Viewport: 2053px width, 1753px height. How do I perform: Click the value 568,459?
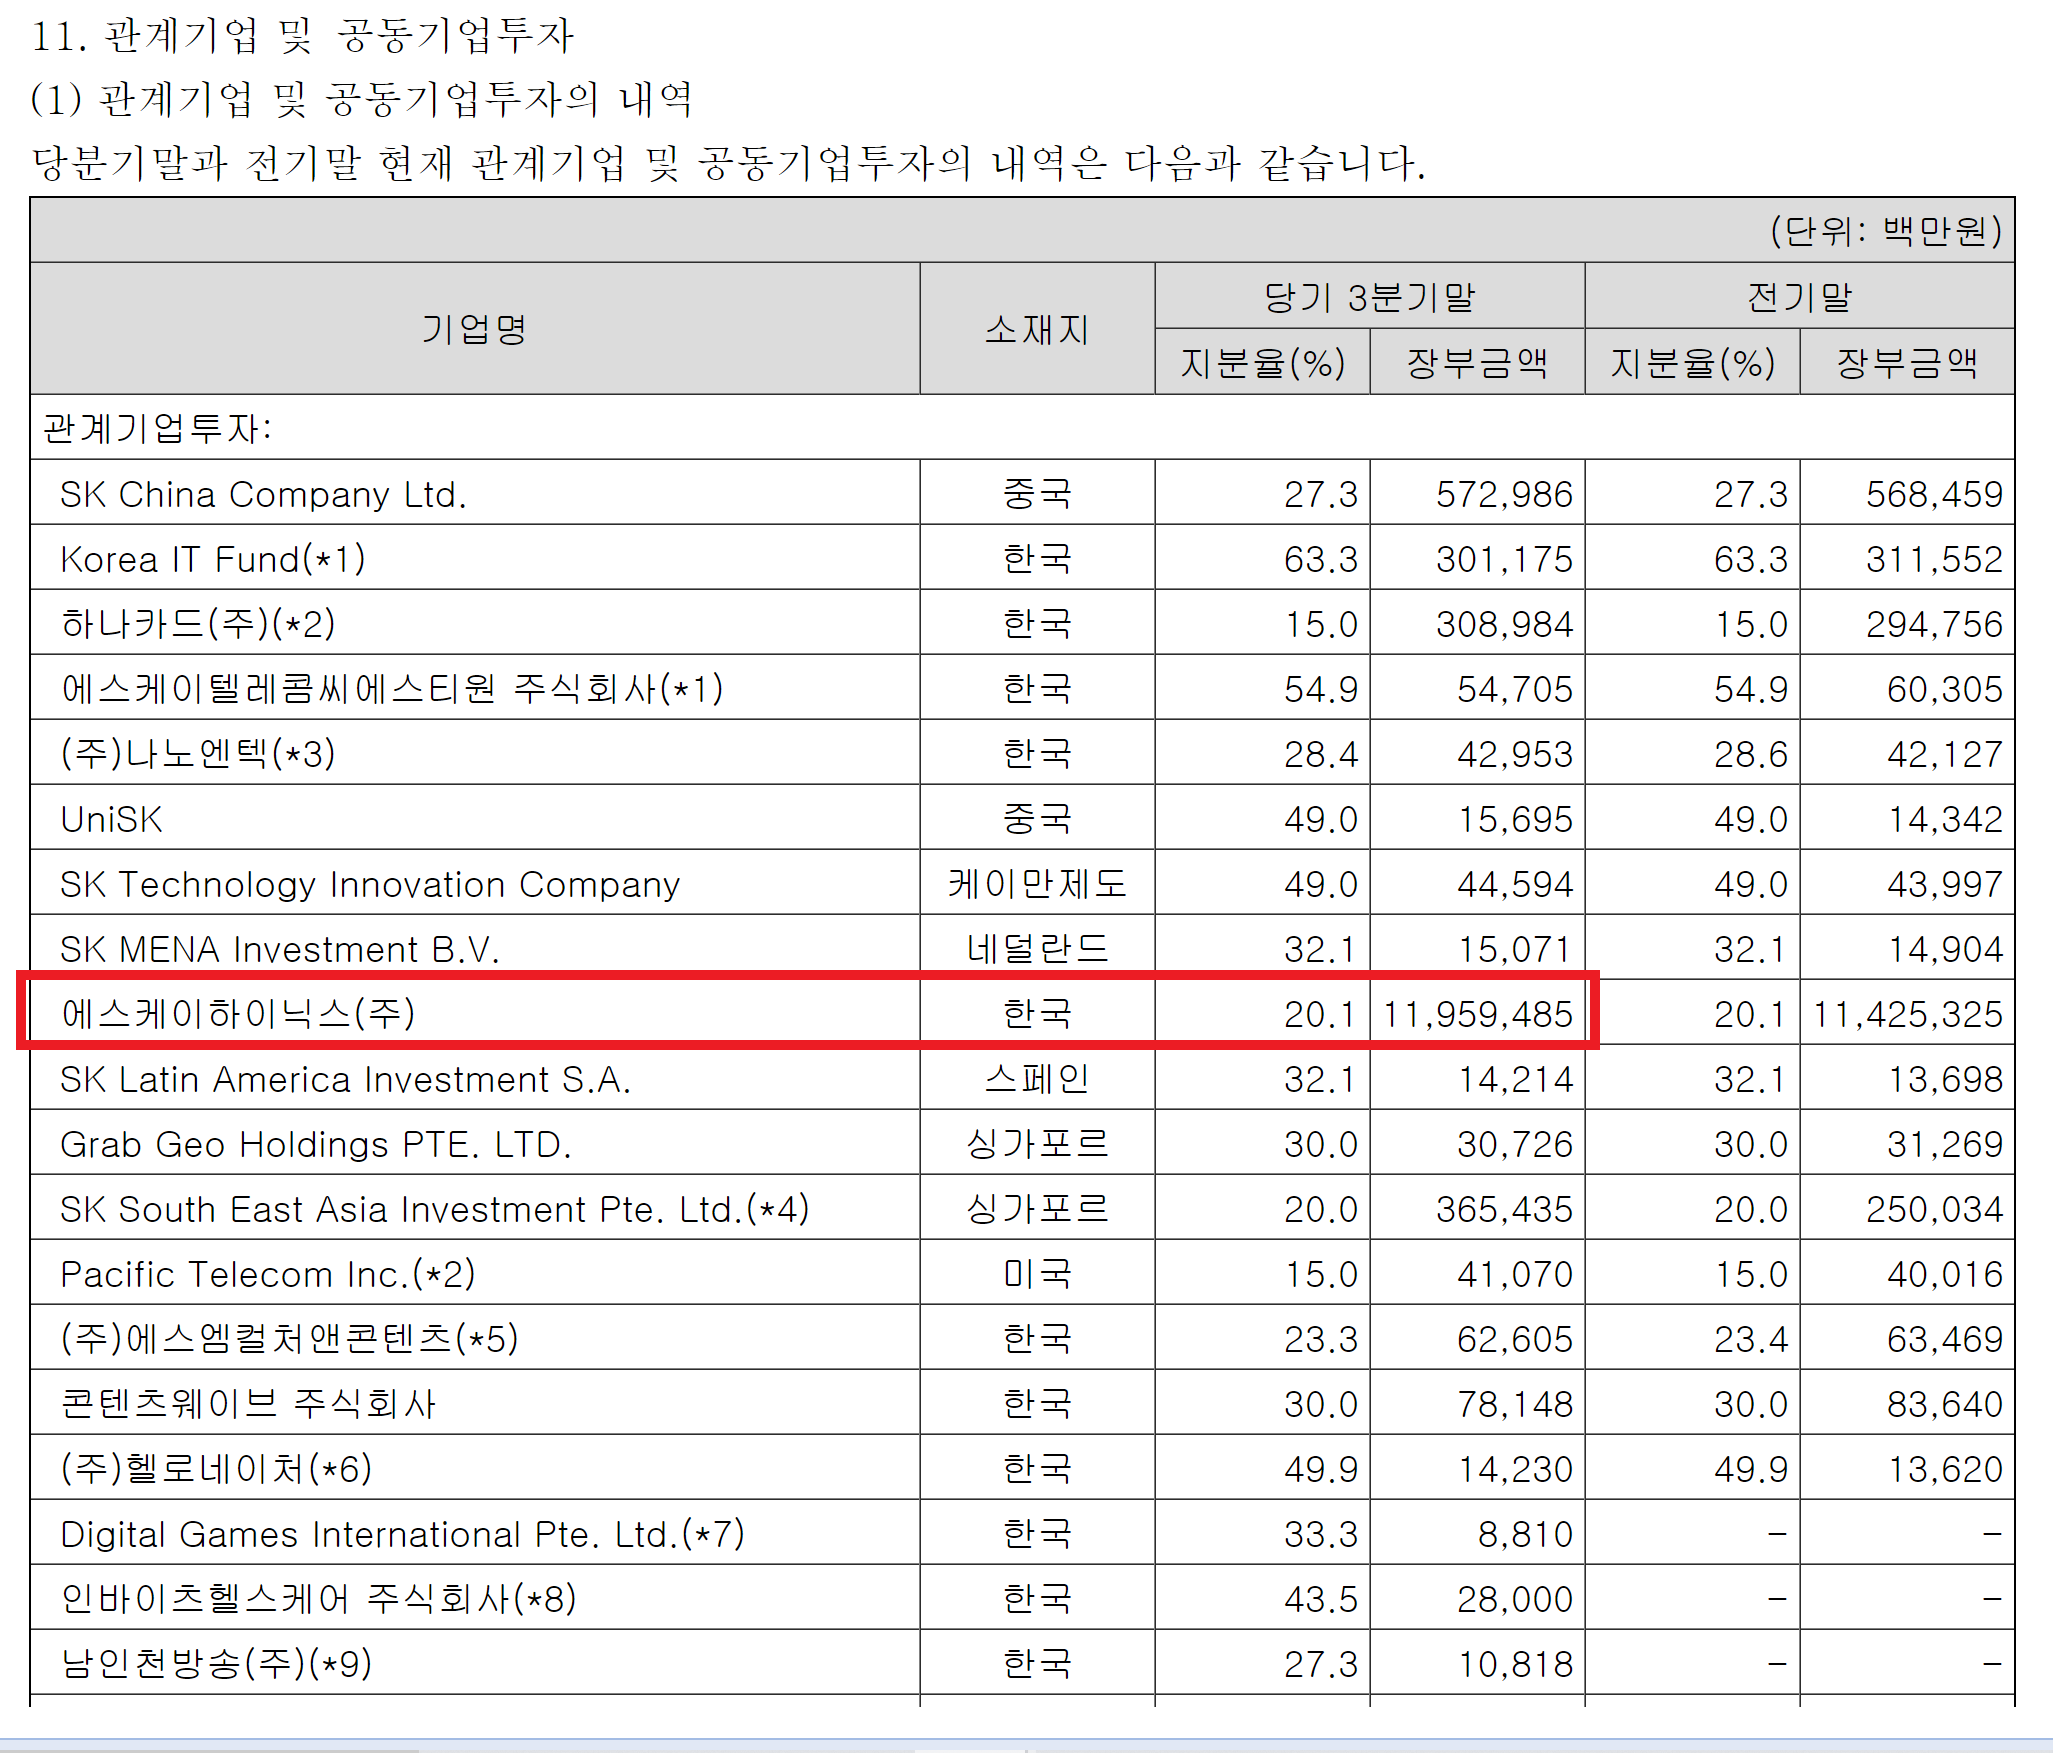(x=1934, y=494)
